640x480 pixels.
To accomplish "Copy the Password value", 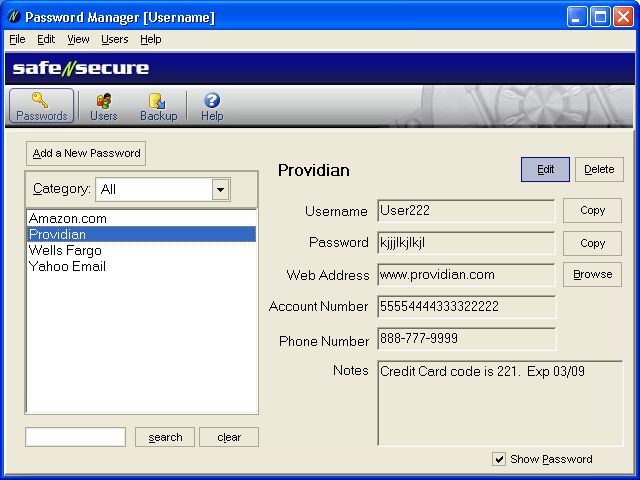I will pyautogui.click(x=592, y=243).
